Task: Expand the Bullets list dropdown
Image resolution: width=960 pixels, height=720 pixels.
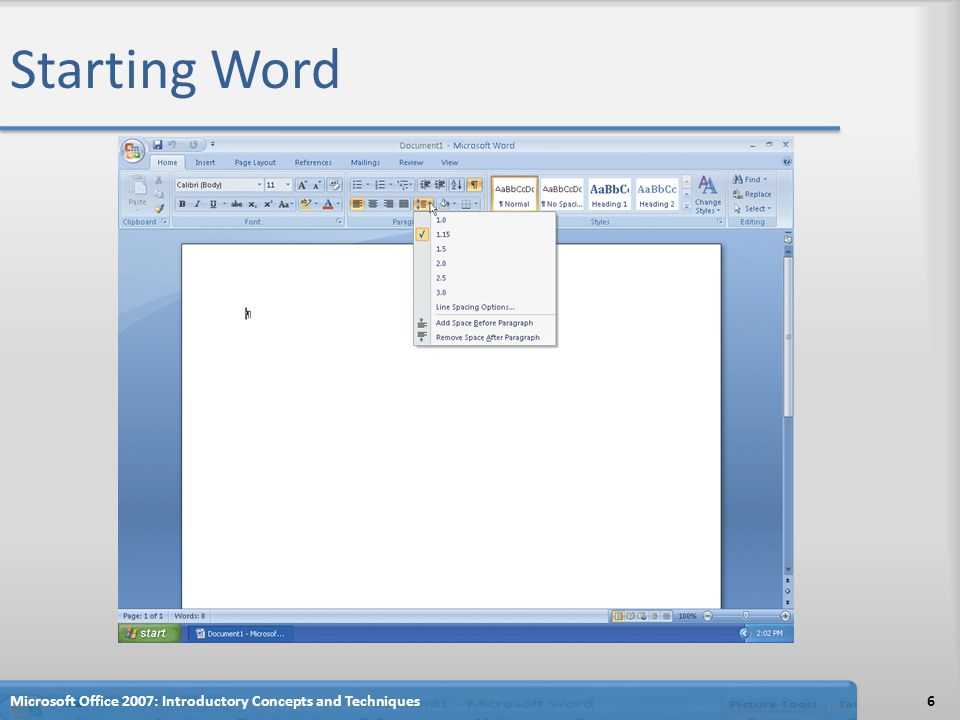Action: [x=367, y=185]
